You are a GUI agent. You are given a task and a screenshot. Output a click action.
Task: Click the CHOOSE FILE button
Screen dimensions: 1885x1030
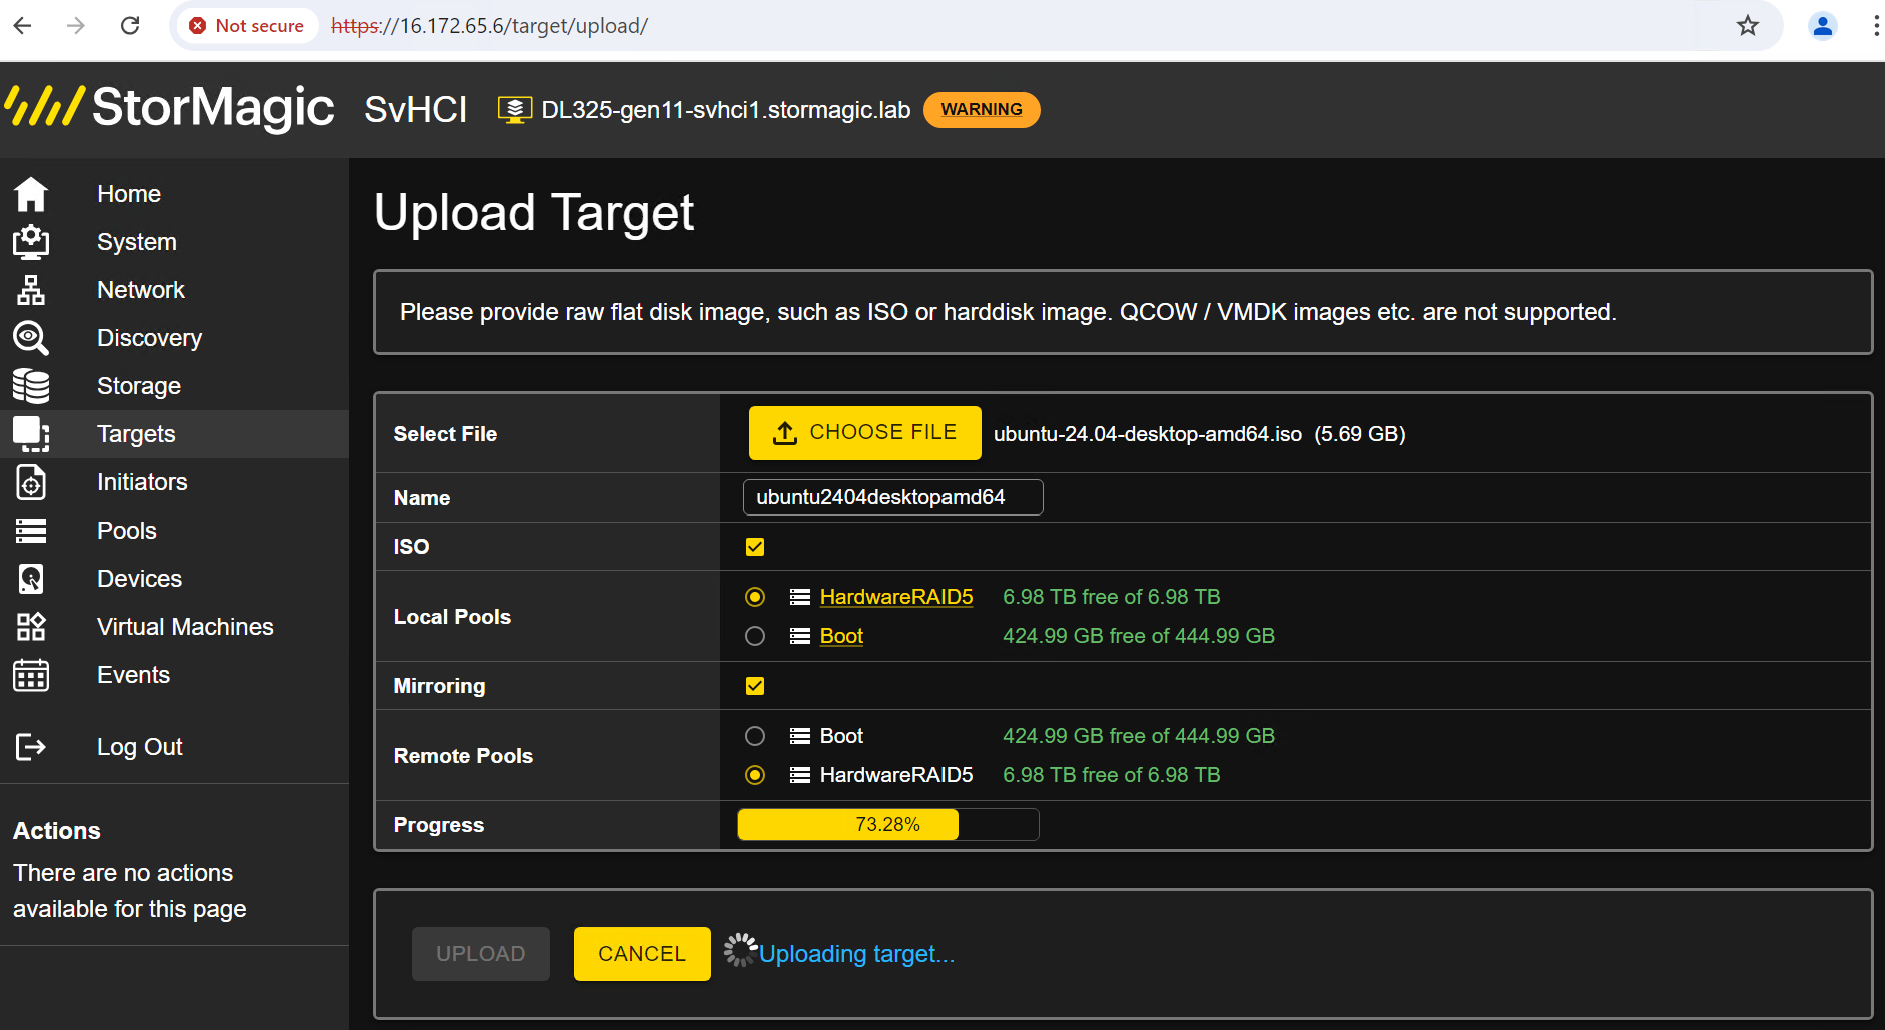865,433
